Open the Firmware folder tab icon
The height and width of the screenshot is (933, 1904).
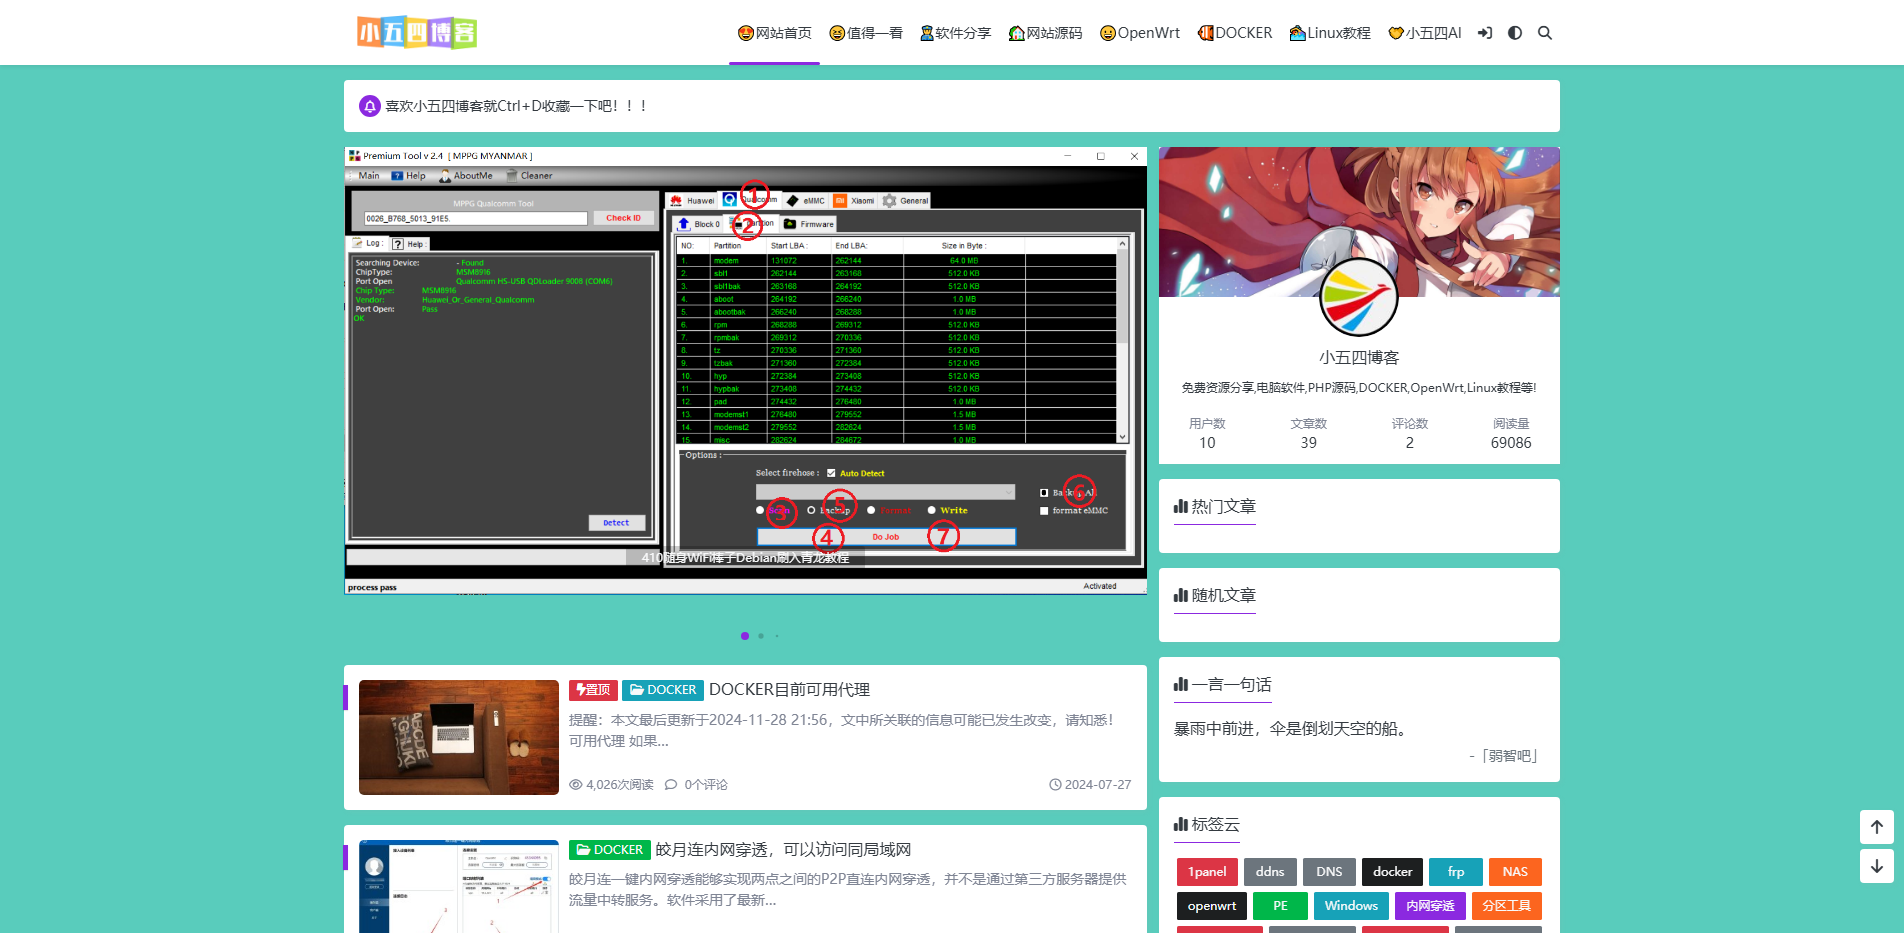790,223
